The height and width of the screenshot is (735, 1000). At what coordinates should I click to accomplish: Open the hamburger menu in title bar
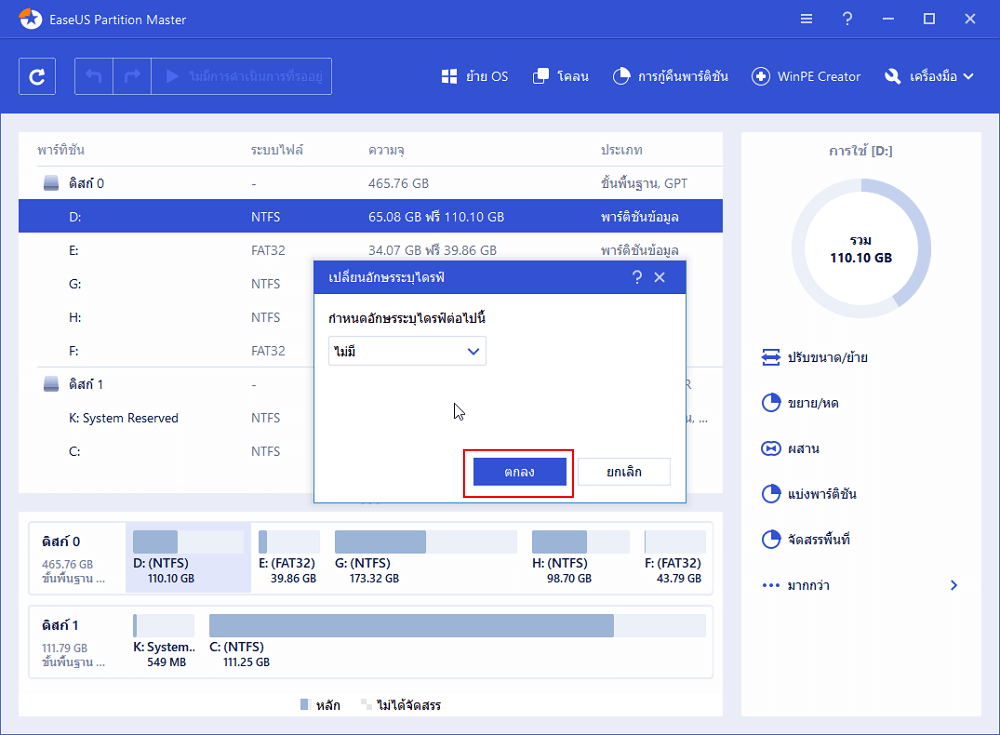[x=806, y=19]
